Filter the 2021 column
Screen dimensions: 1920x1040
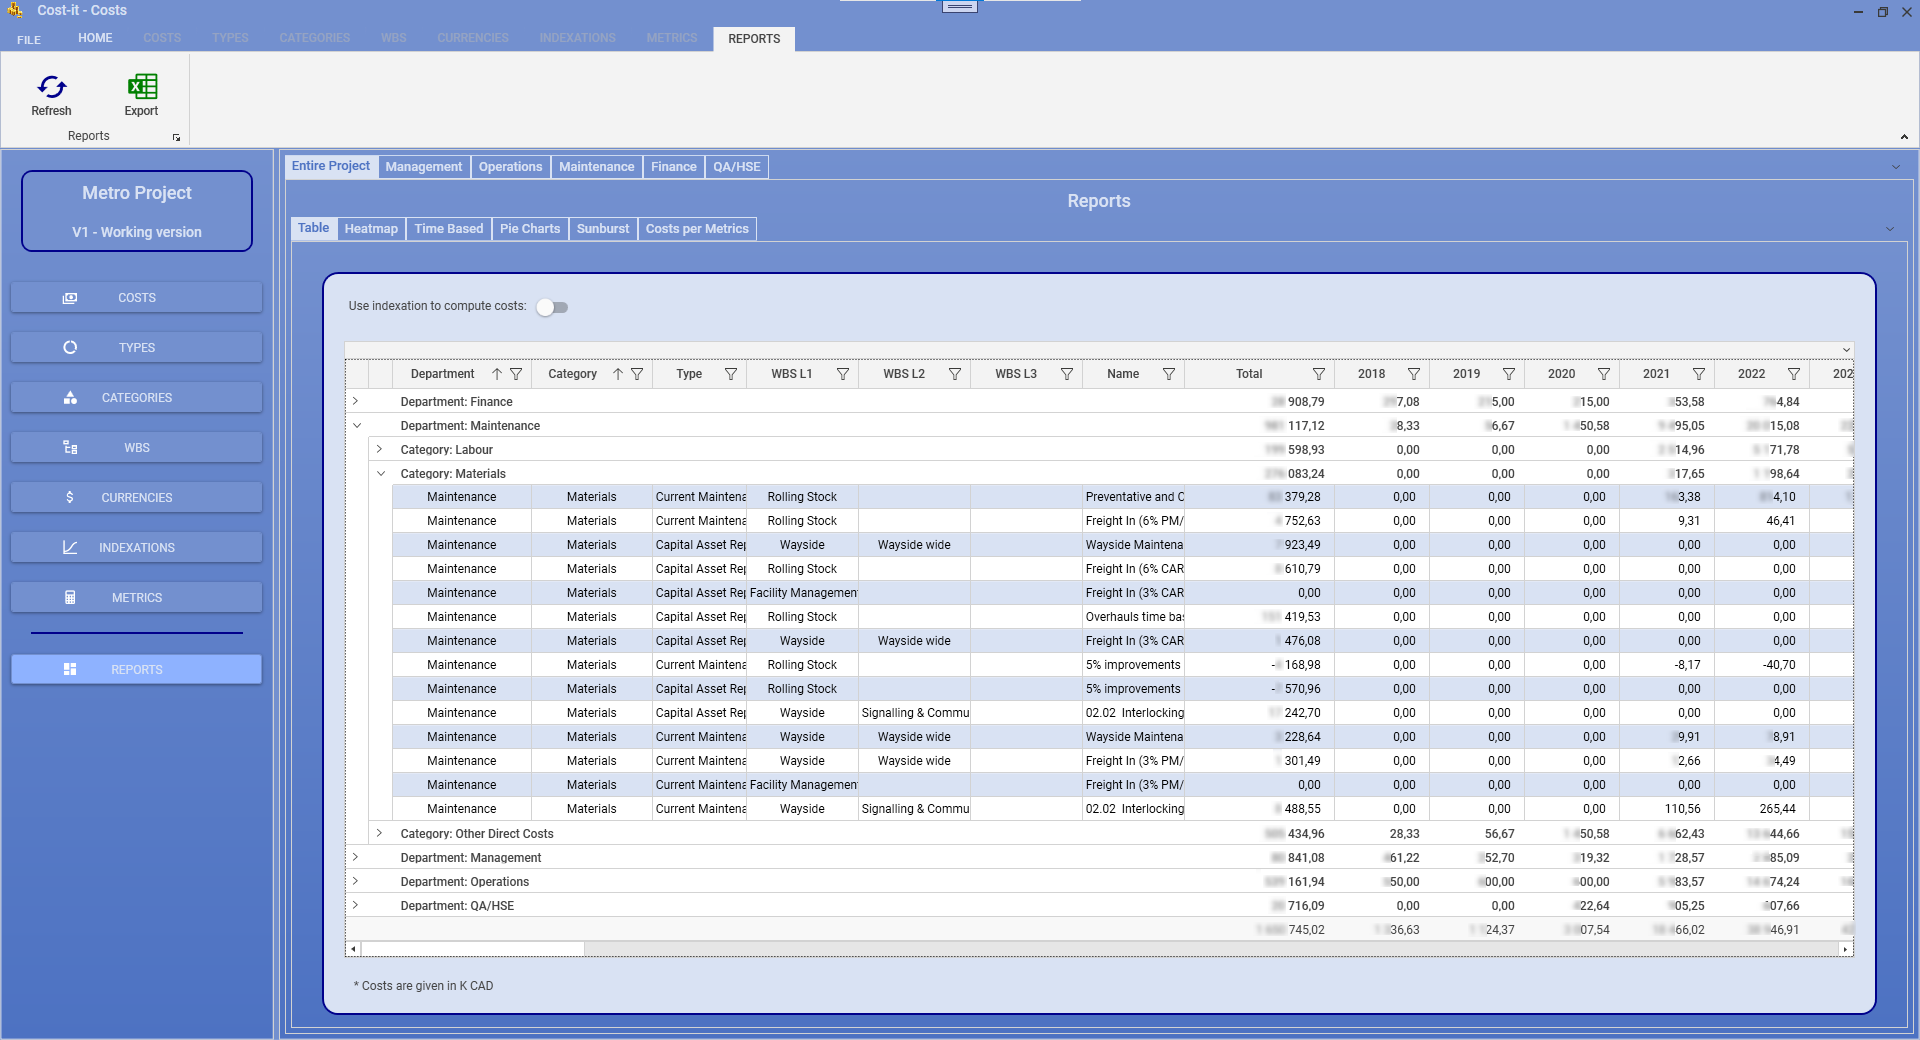pos(1699,374)
